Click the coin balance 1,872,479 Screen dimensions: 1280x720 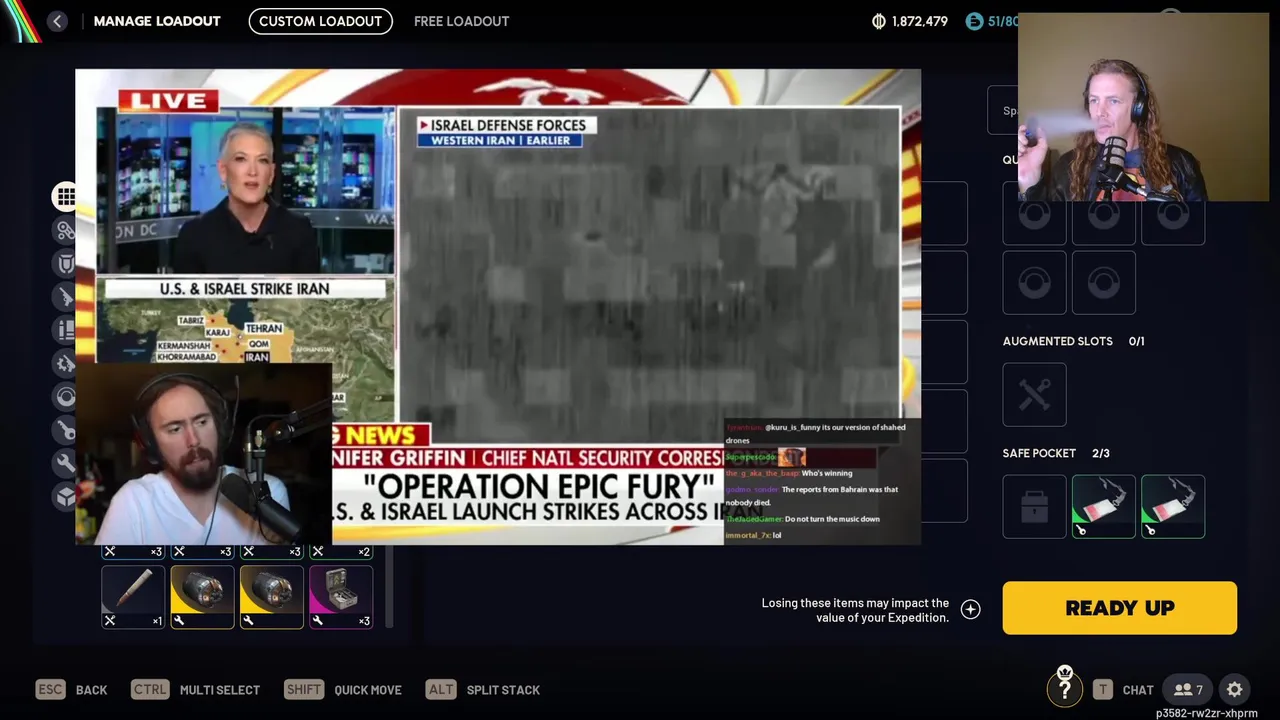click(909, 21)
